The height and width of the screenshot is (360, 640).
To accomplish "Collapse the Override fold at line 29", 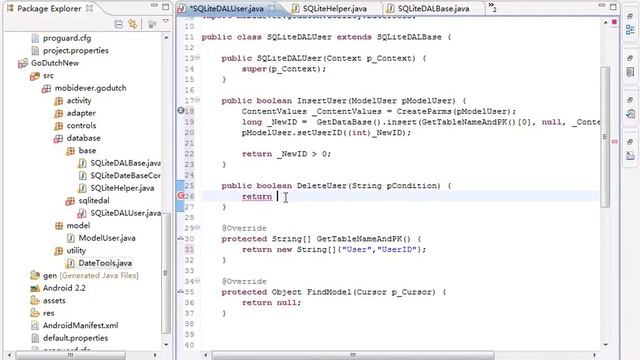I will point(198,227).
